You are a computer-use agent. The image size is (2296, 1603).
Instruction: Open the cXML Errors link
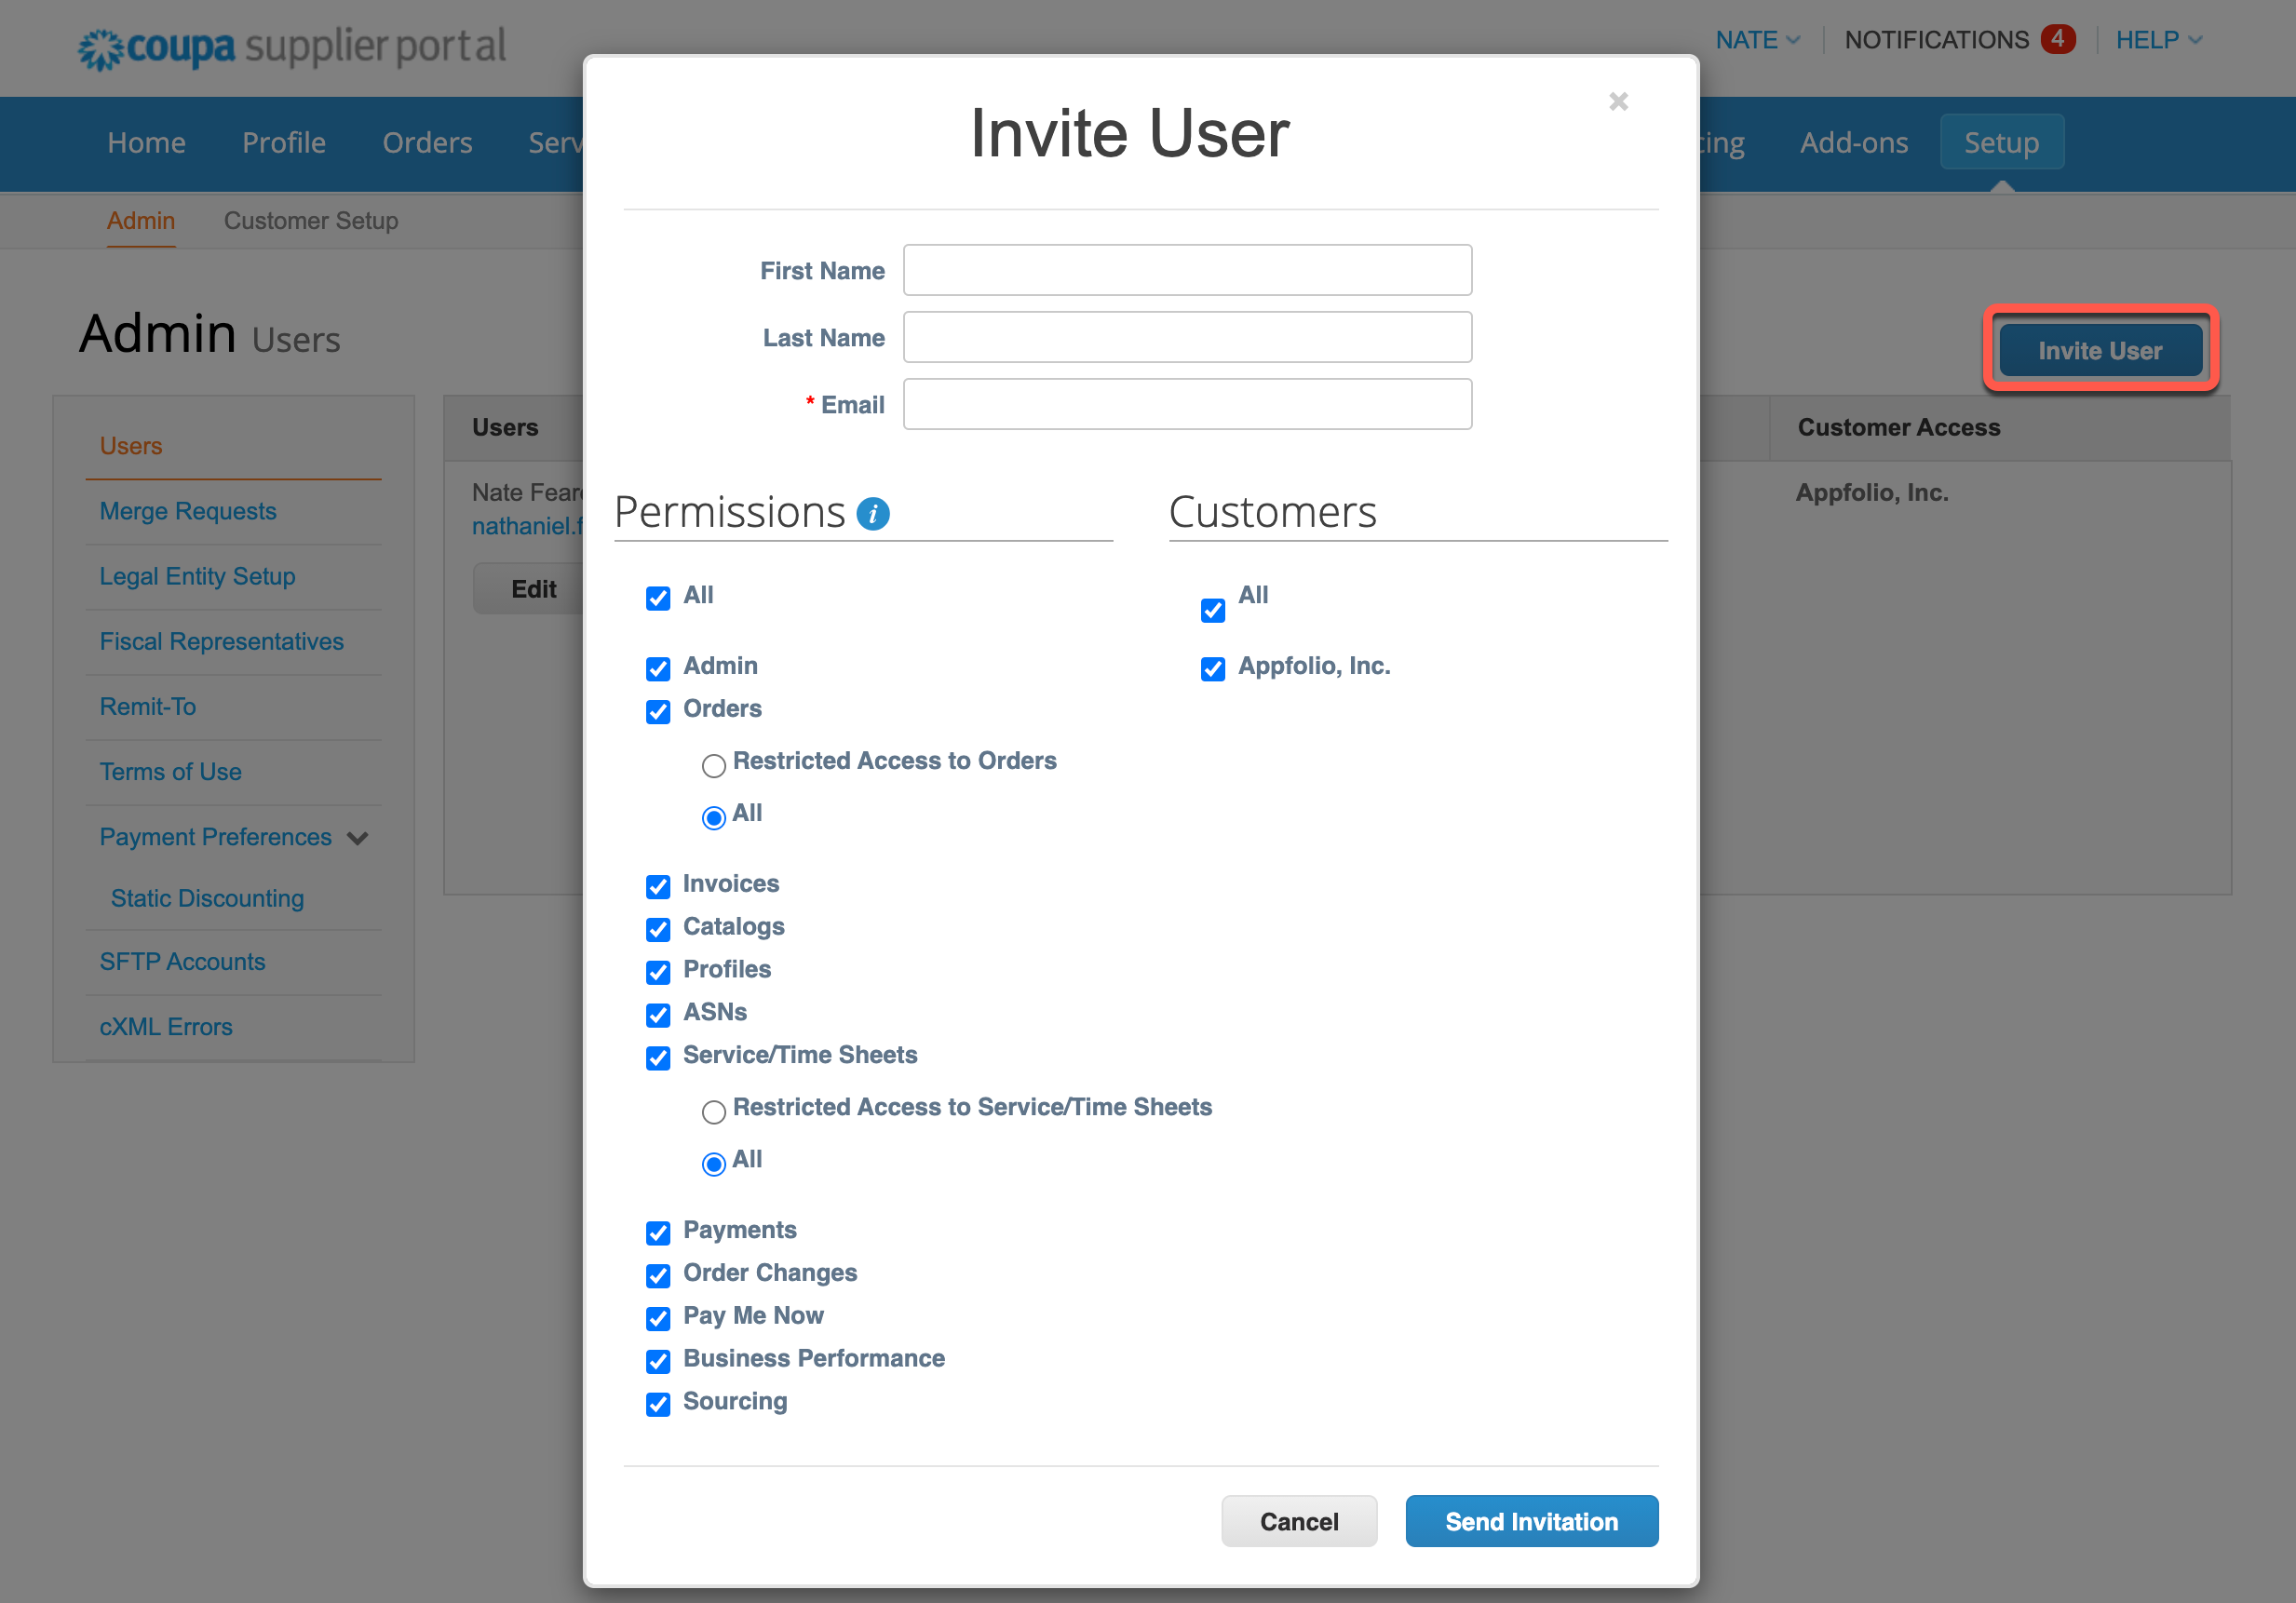(166, 1026)
